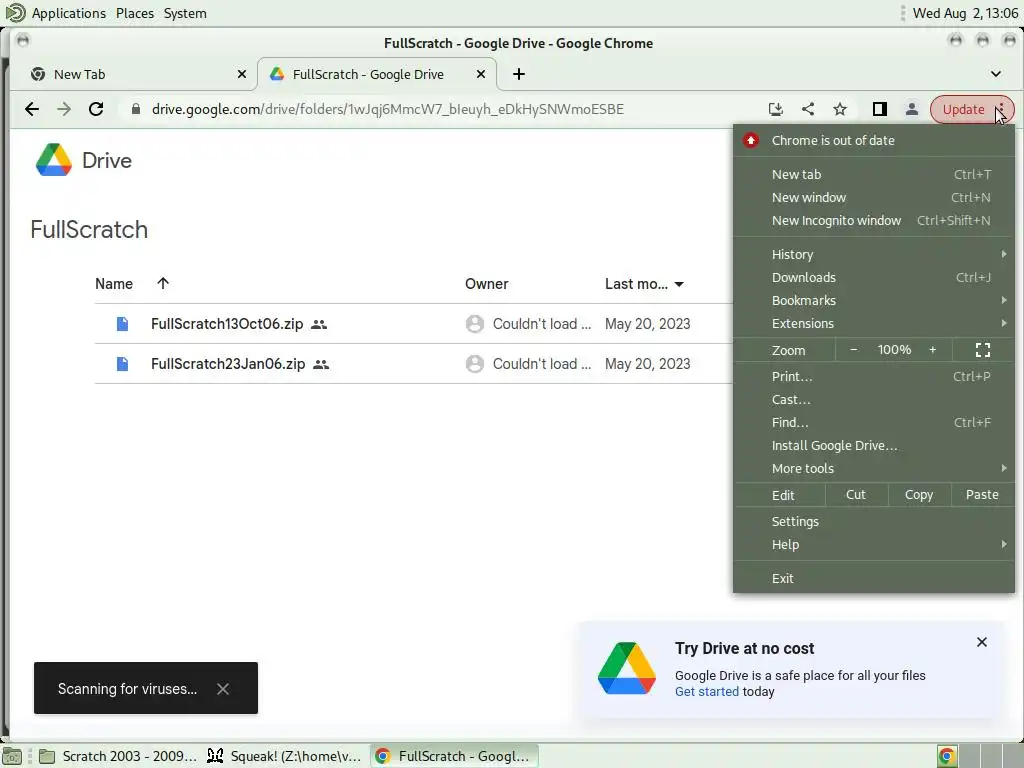Open the Applications menu in top panel
The height and width of the screenshot is (768, 1024).
click(69, 13)
